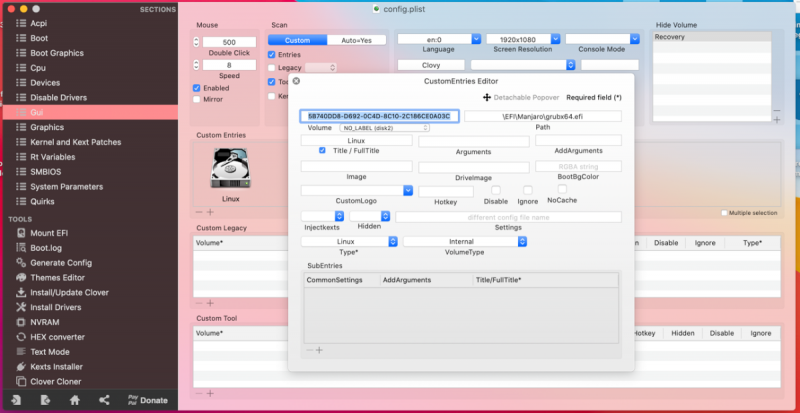
Task: Add a Custom Tool row with plus
Action: (x=210, y=393)
